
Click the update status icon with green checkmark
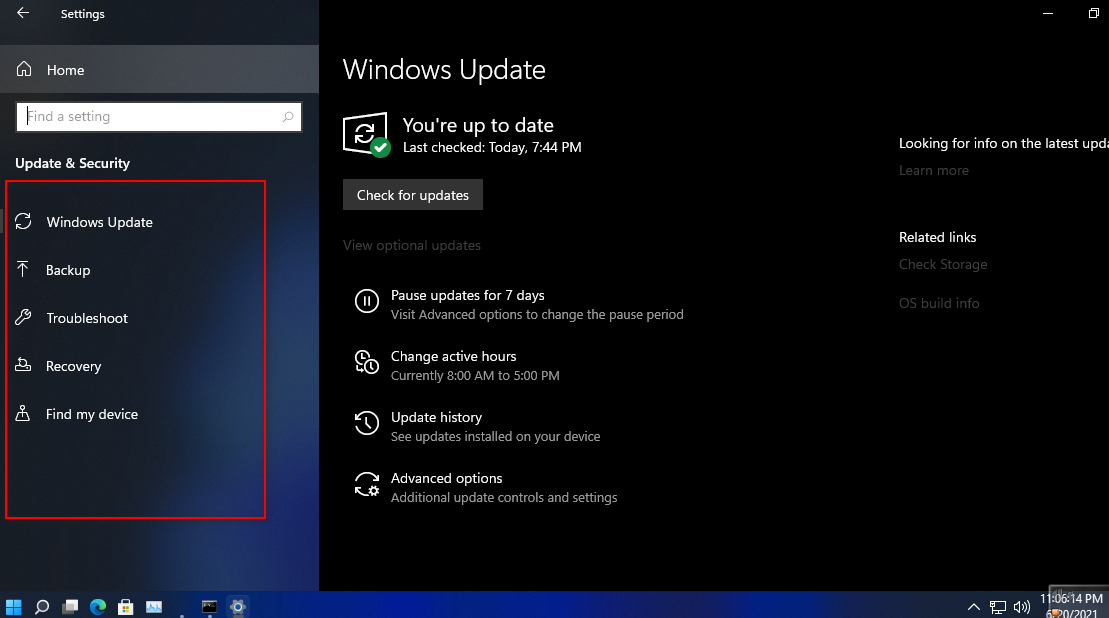click(366, 134)
